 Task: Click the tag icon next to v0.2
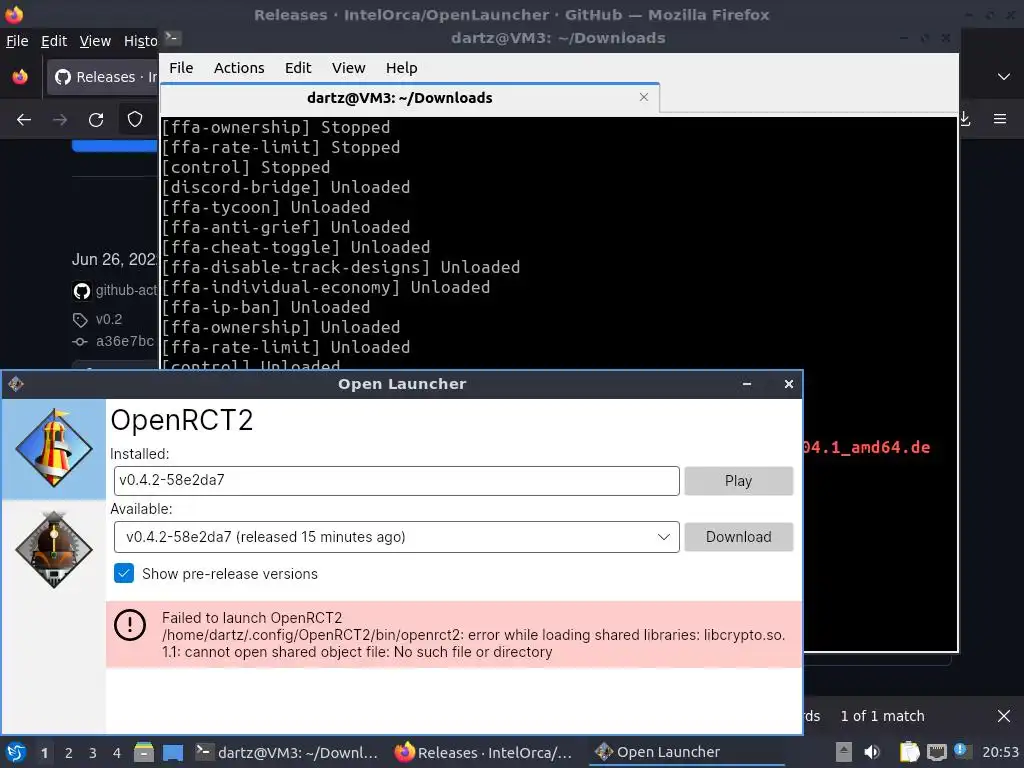(x=80, y=320)
